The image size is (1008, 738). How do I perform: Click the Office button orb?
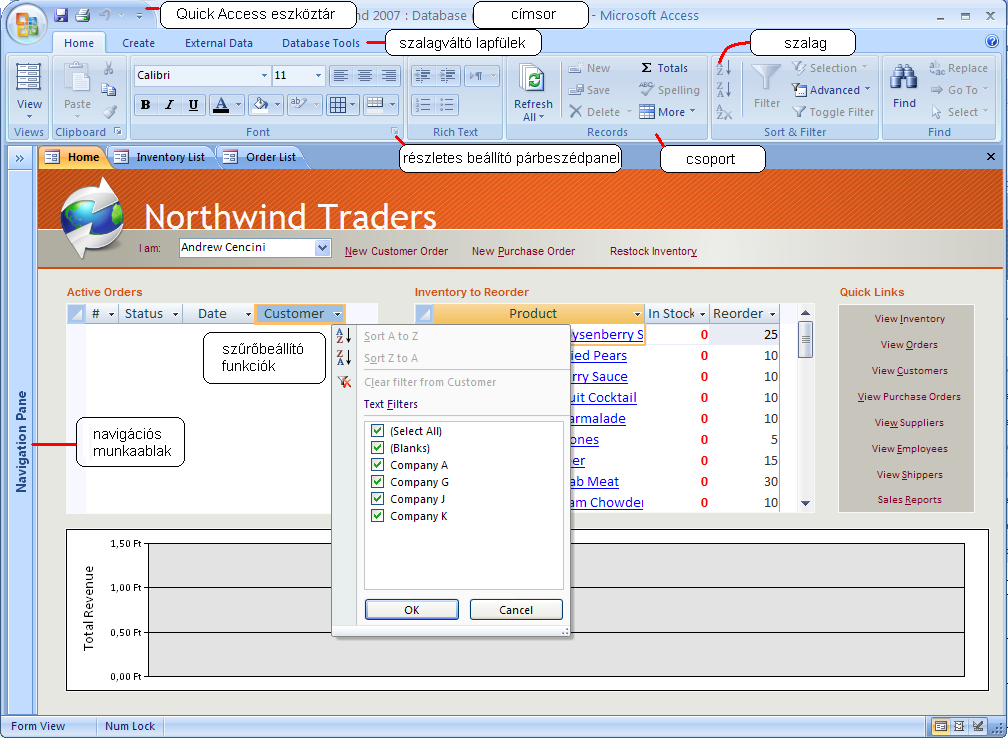(x=26, y=24)
